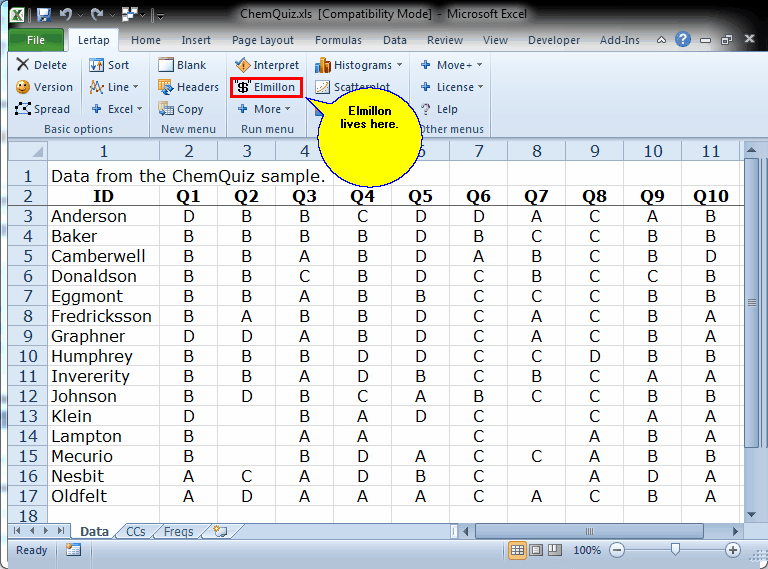Click the Delete icon in Basic options

tap(42, 65)
